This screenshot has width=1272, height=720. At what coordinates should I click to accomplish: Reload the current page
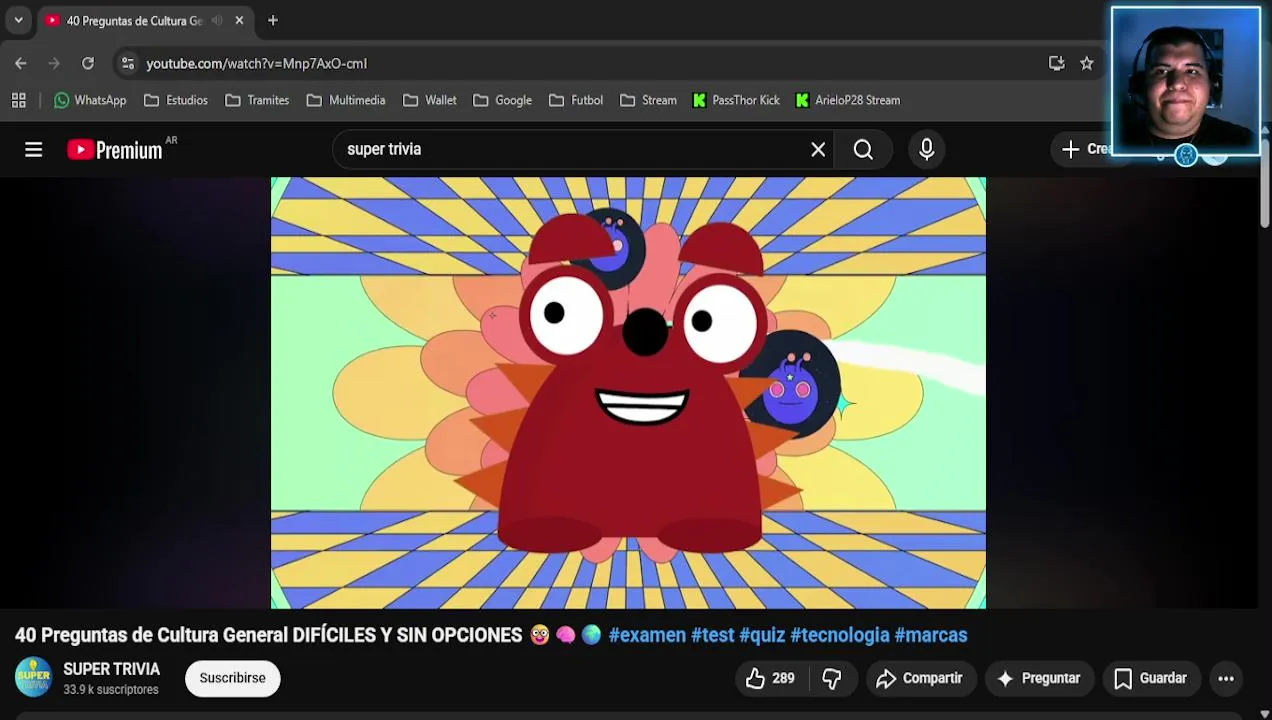[88, 63]
